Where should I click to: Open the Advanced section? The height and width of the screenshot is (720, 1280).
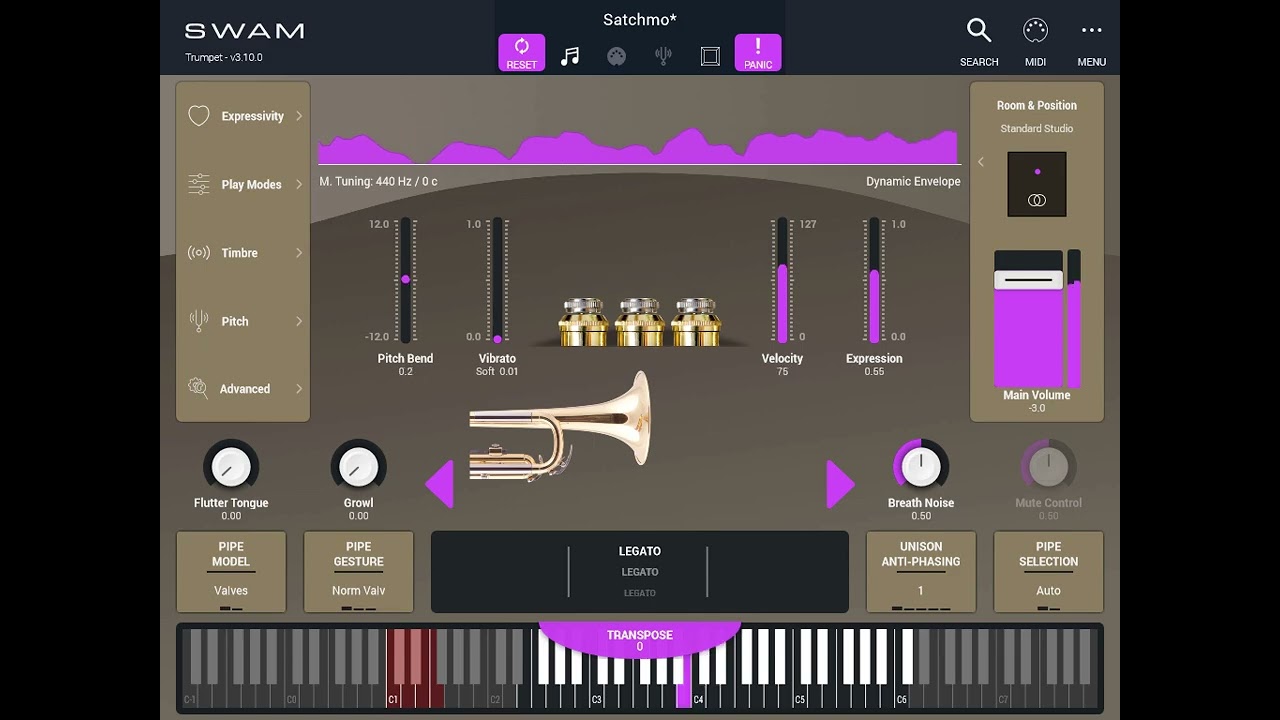pyautogui.click(x=243, y=389)
